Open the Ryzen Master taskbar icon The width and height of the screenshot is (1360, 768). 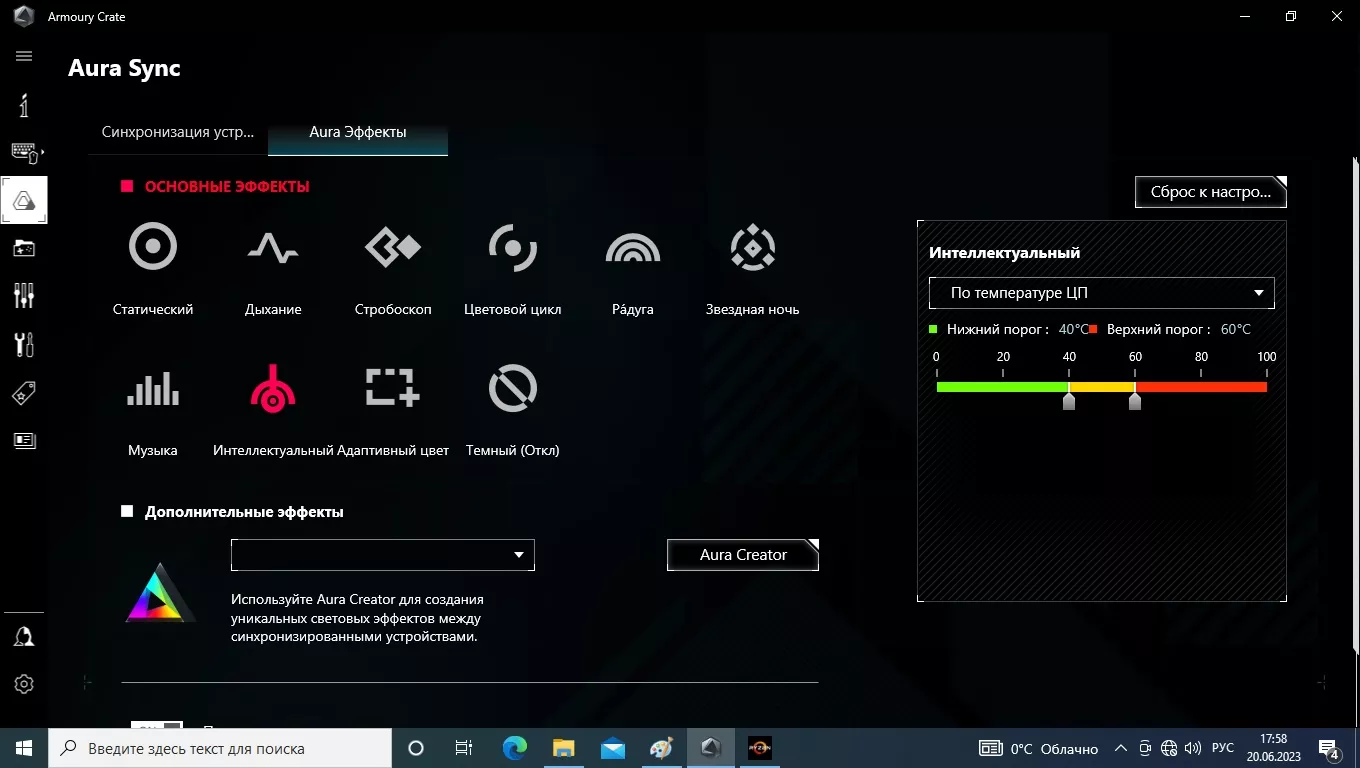pyautogui.click(x=760, y=748)
